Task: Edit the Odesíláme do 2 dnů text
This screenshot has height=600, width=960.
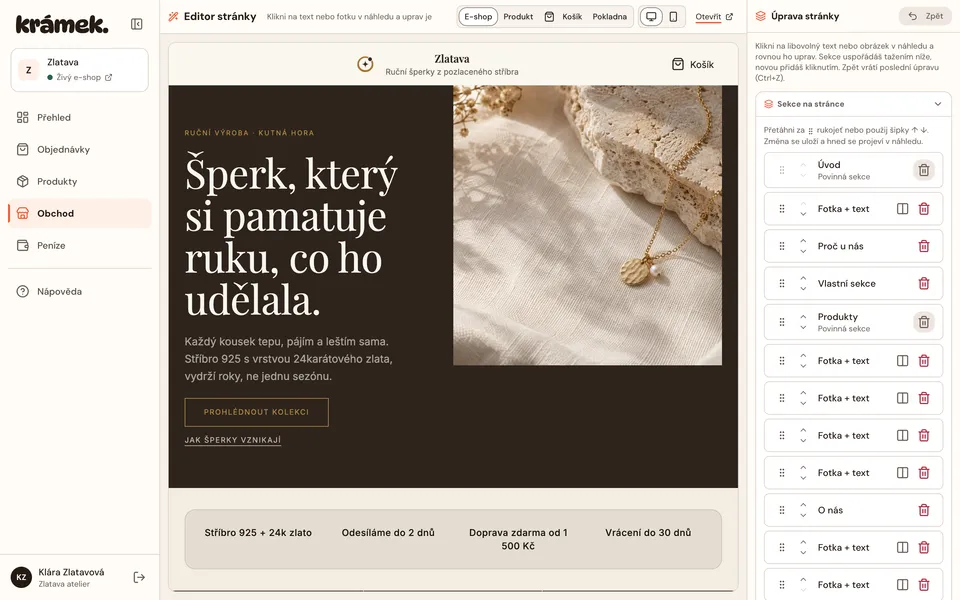Action: pos(388,533)
